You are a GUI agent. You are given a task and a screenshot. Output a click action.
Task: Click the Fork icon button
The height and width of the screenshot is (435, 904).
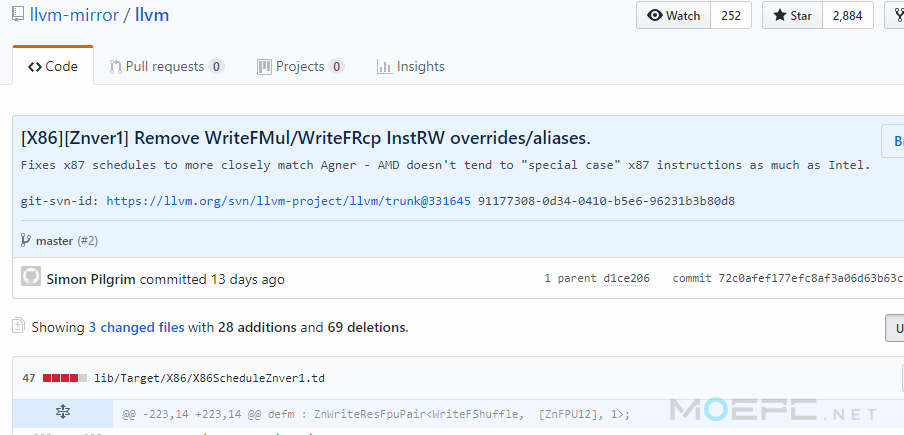point(895,16)
